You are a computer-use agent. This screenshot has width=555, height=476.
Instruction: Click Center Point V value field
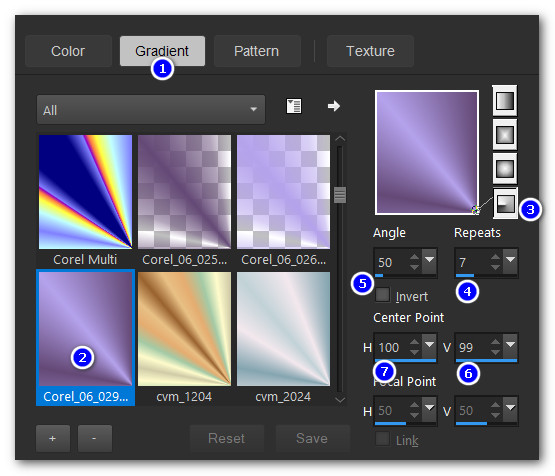(473, 347)
